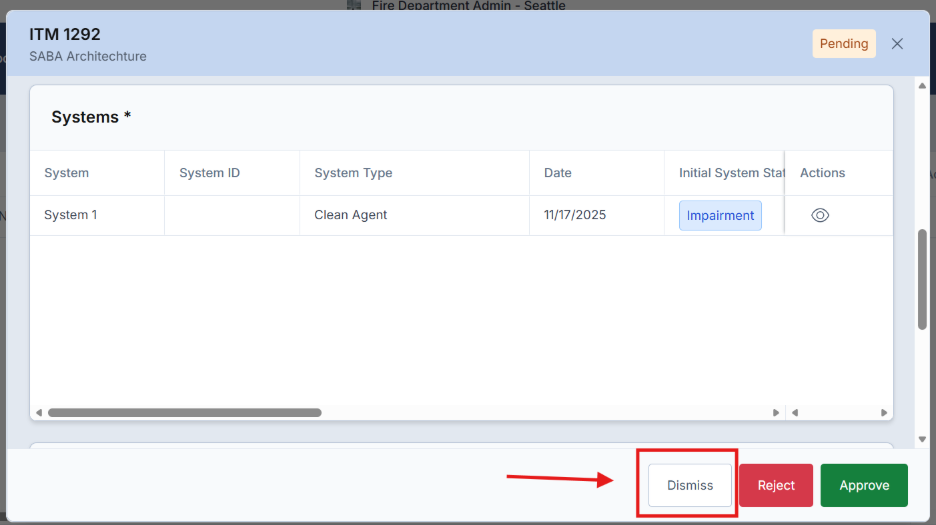The image size is (936, 525).
Task: Click the Clean Agent cell in the table
Action: click(x=350, y=215)
